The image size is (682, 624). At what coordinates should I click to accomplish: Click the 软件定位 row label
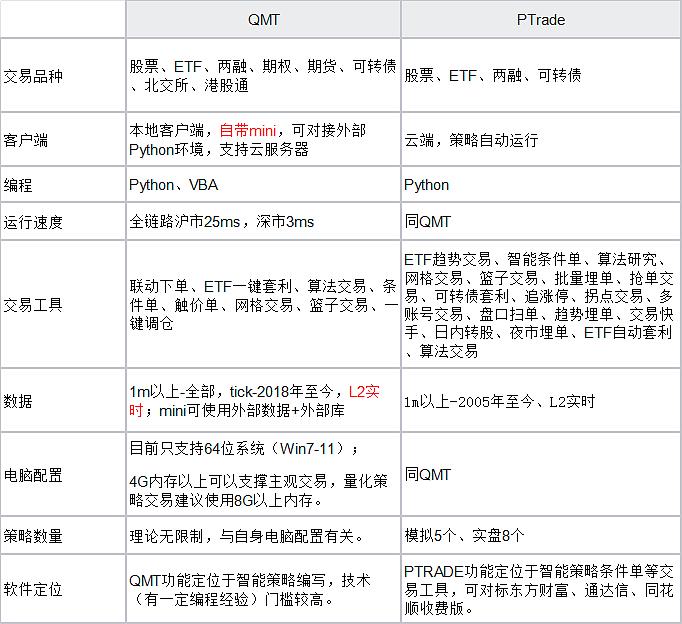33,589
